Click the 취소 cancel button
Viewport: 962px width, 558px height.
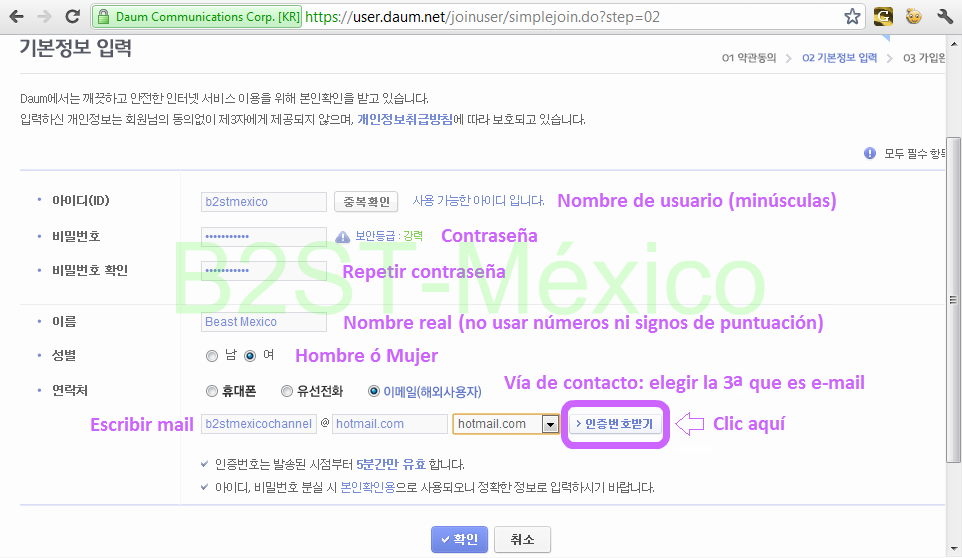tap(522, 539)
